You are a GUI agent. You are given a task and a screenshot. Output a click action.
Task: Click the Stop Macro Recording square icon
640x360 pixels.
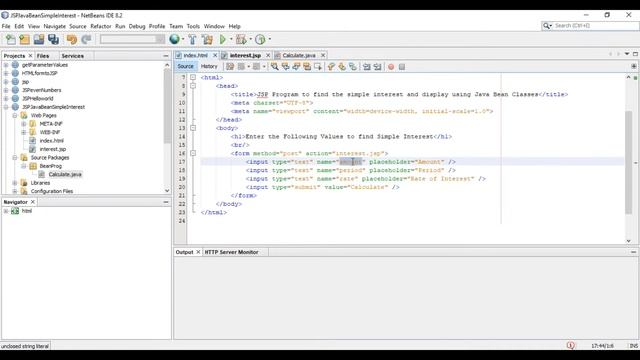(402, 67)
